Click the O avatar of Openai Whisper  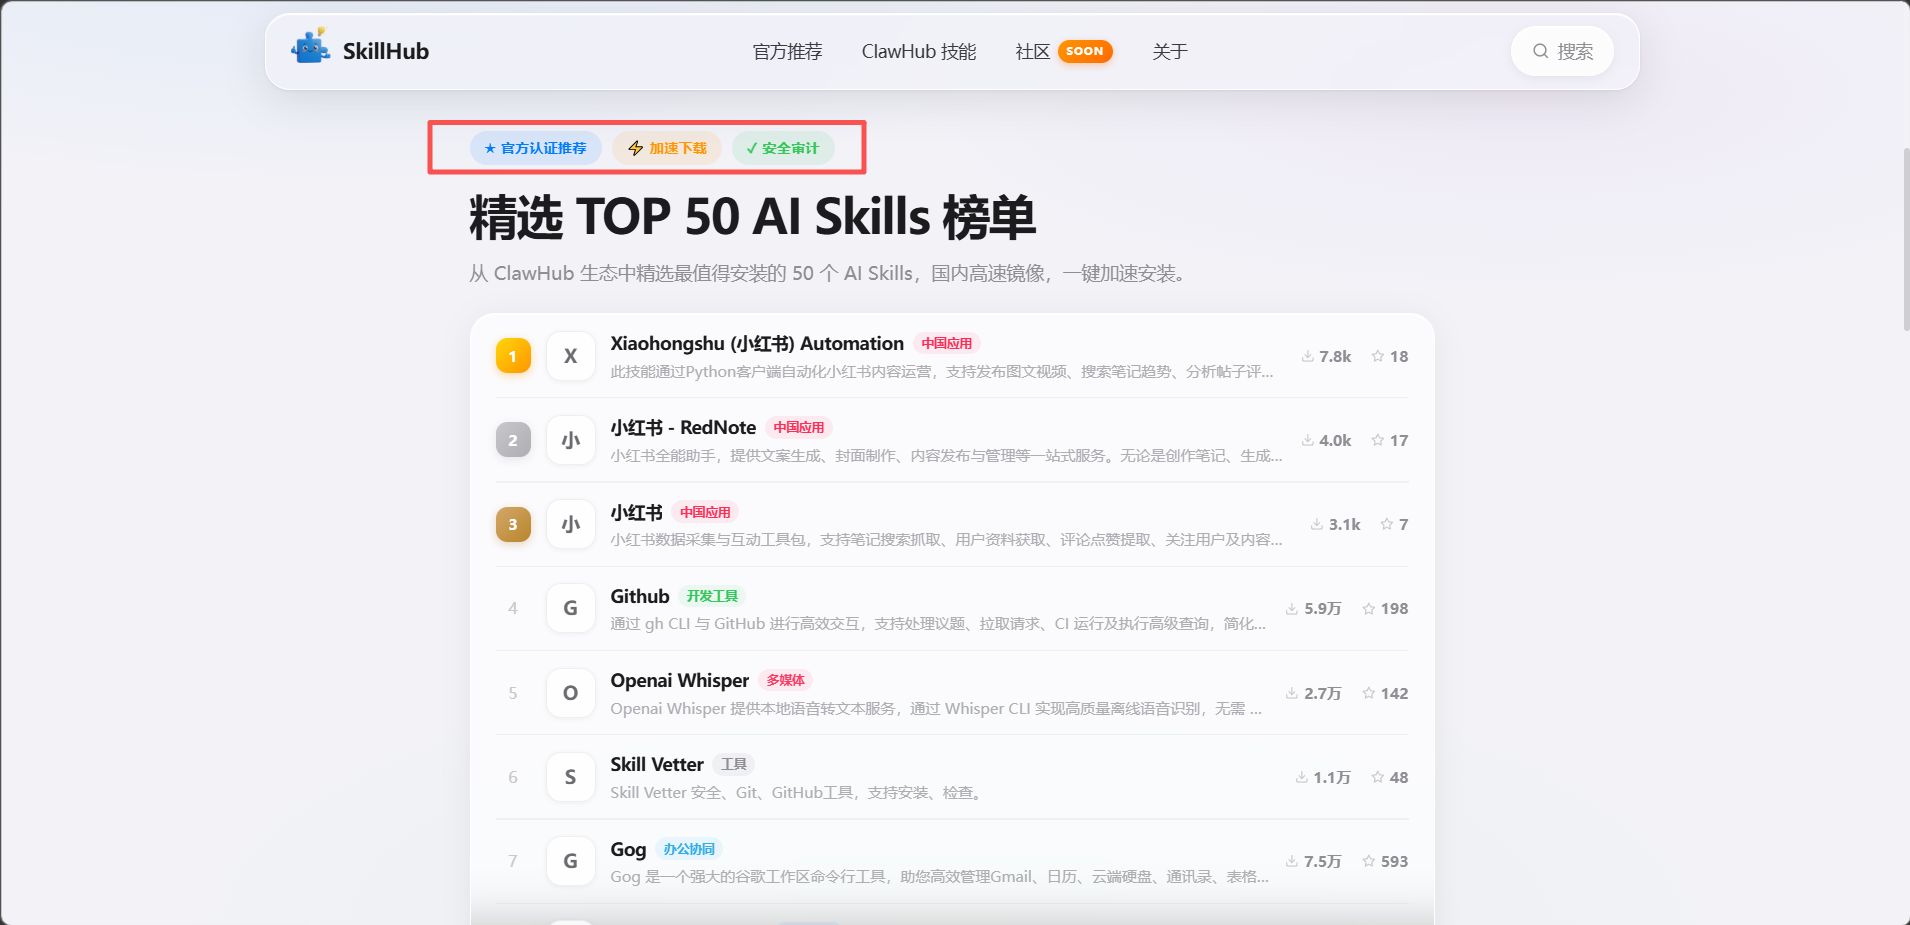[570, 693]
